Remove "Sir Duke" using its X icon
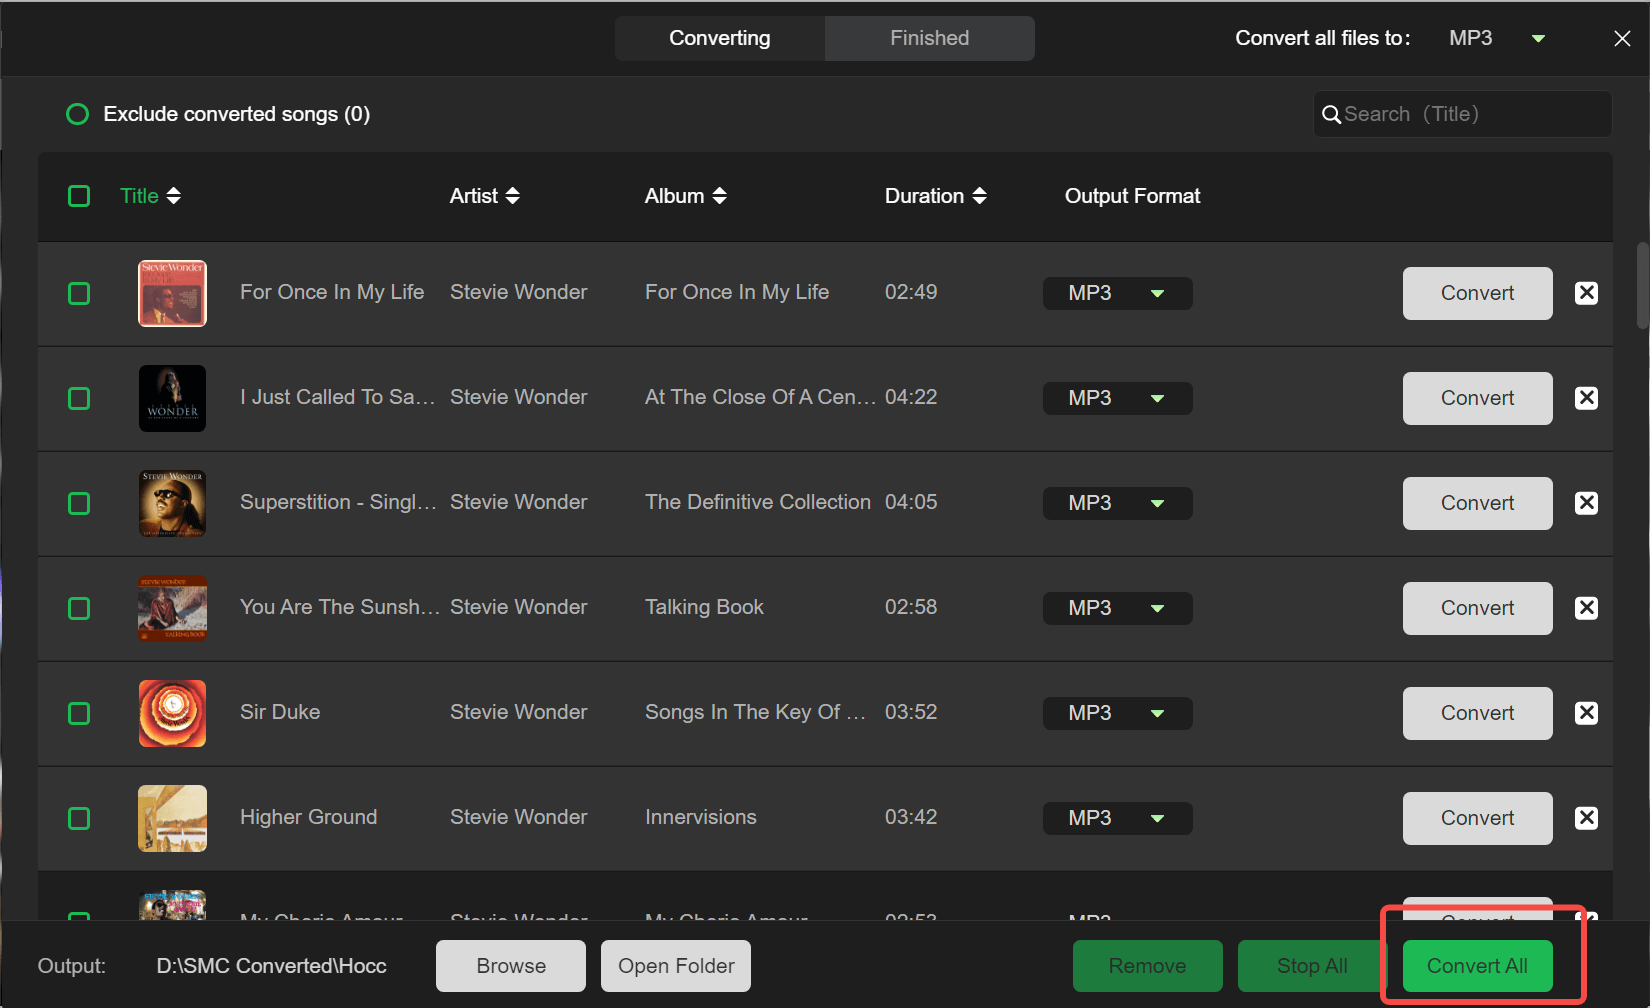1650x1008 pixels. 1586,712
